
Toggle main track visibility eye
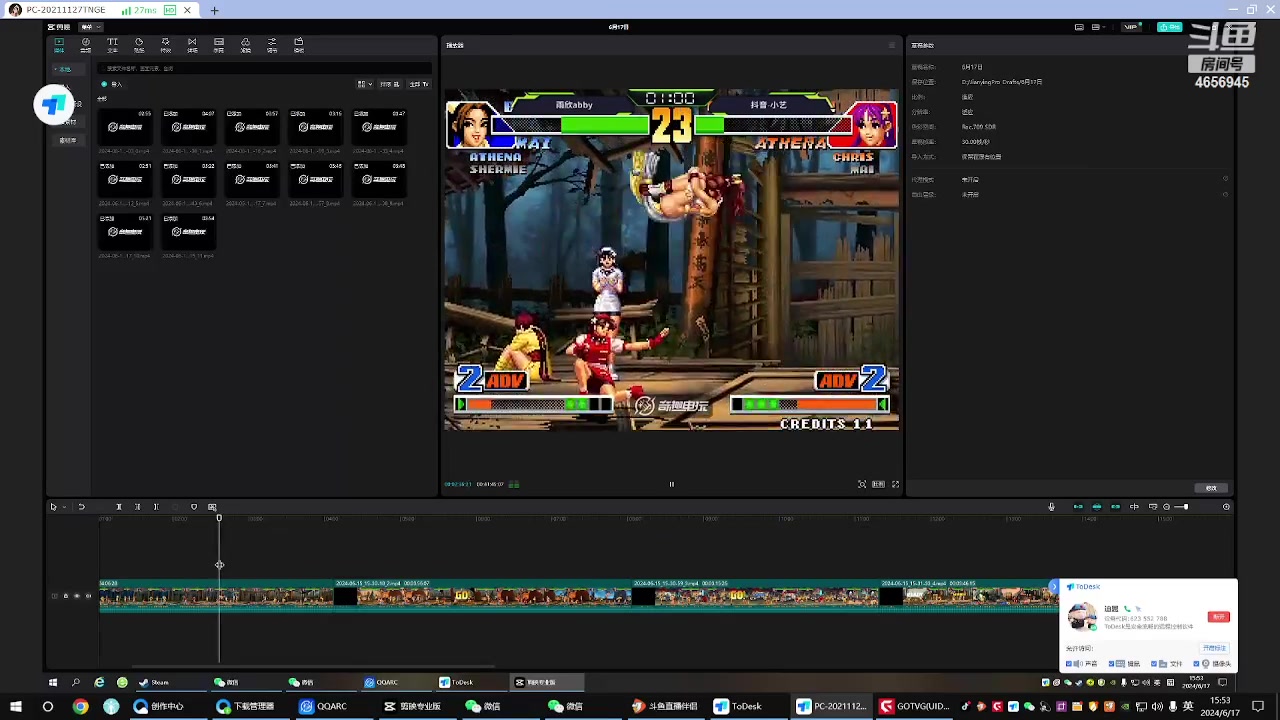77,596
